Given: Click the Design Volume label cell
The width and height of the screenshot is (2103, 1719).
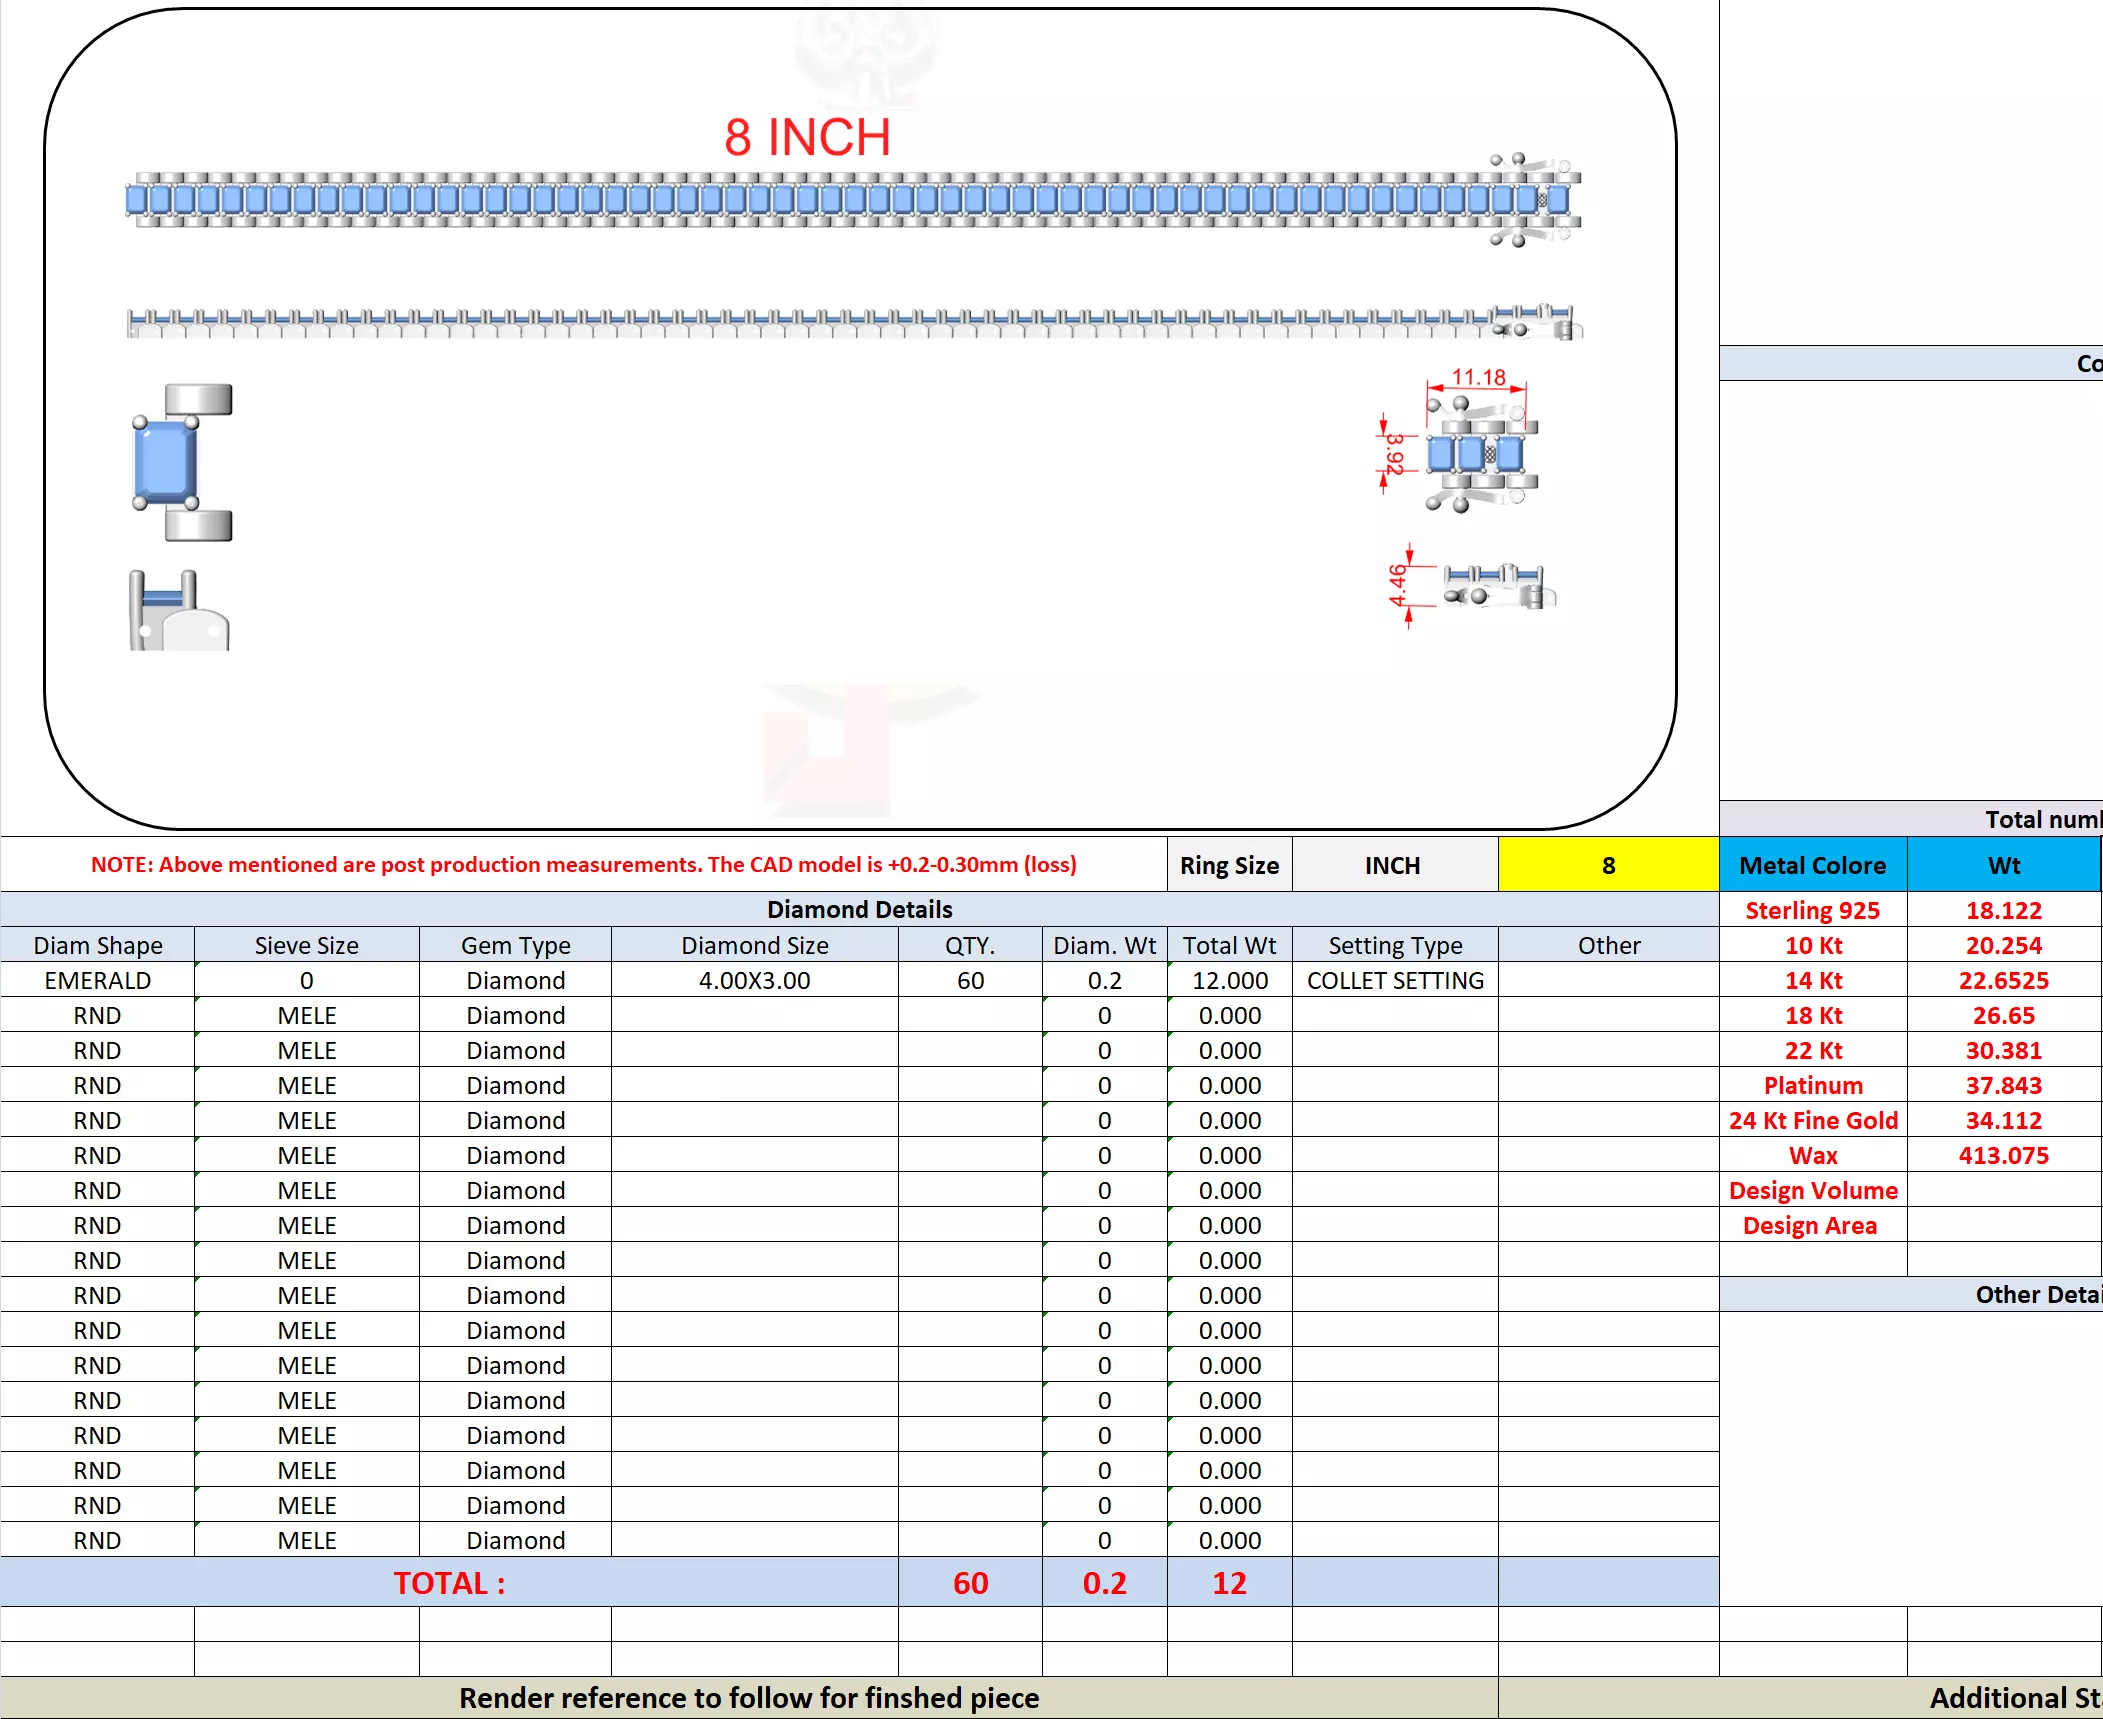Looking at the screenshot, I should click(1812, 1190).
